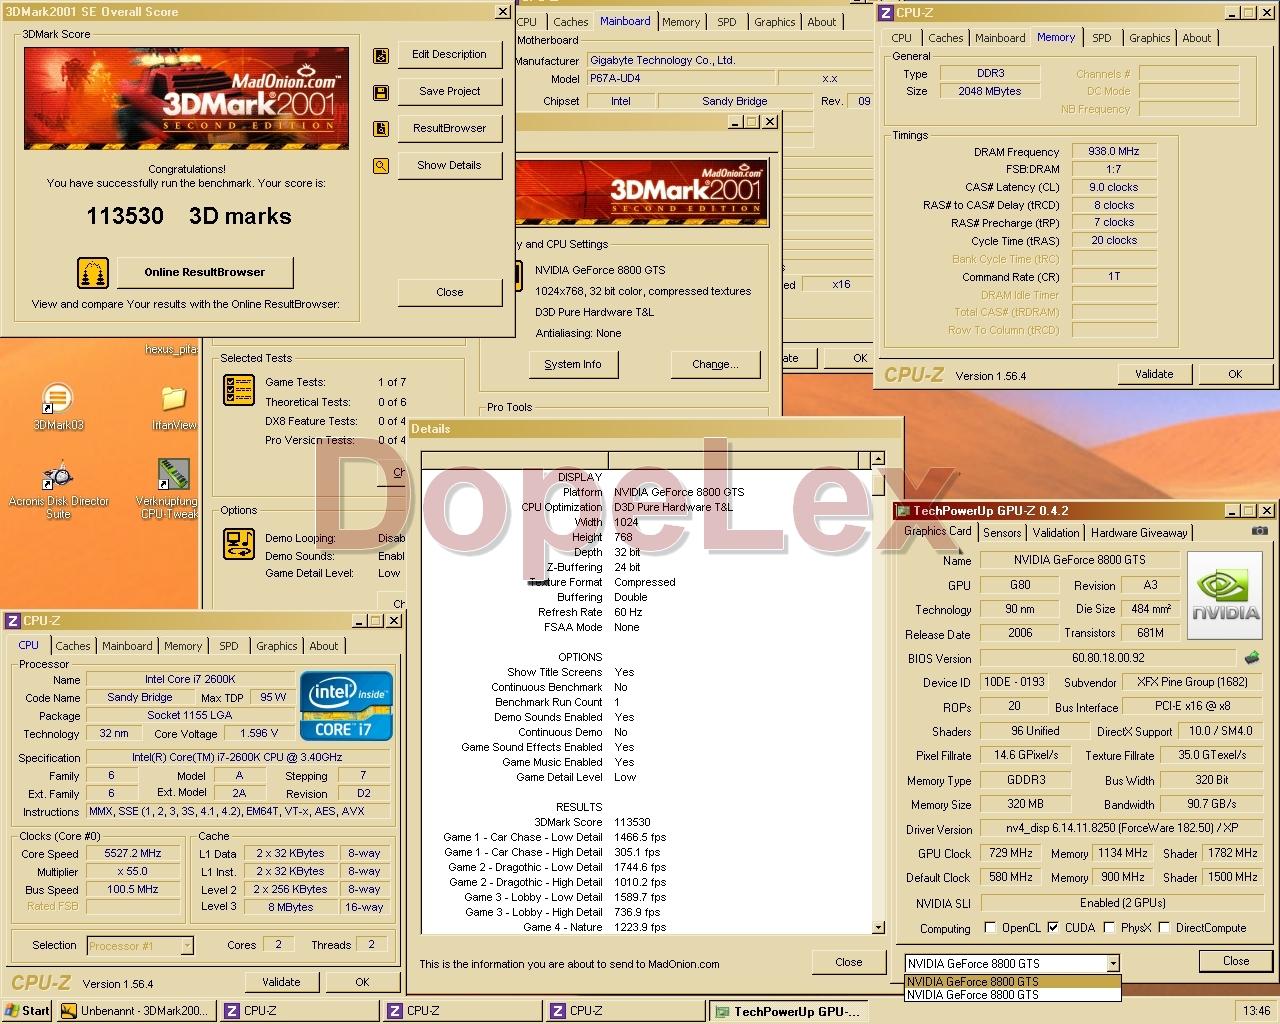This screenshot has height=1024, width=1280.
Task: Click the Online ResultBrowser abacus icon
Action: [93, 272]
